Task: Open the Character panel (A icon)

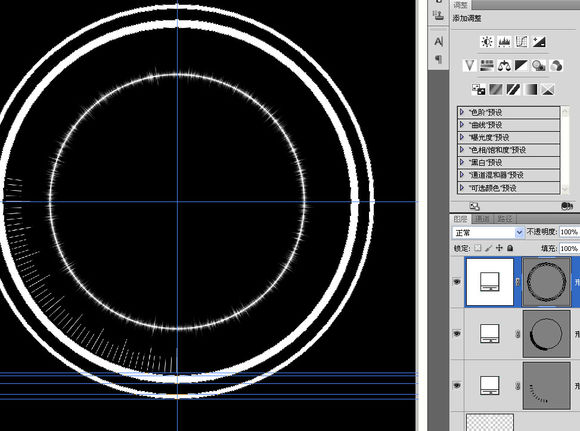Action: (438, 41)
